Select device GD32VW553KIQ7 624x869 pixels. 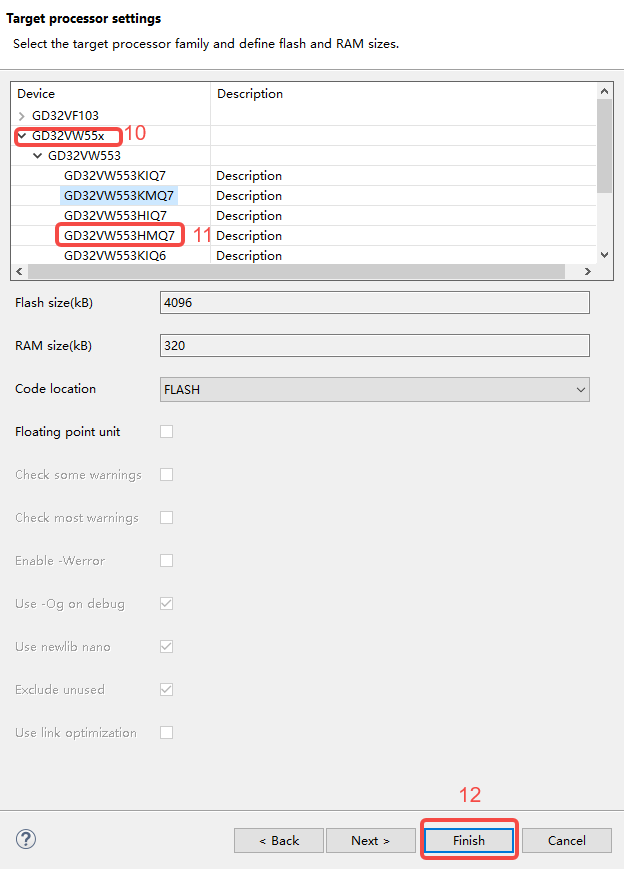(x=115, y=176)
